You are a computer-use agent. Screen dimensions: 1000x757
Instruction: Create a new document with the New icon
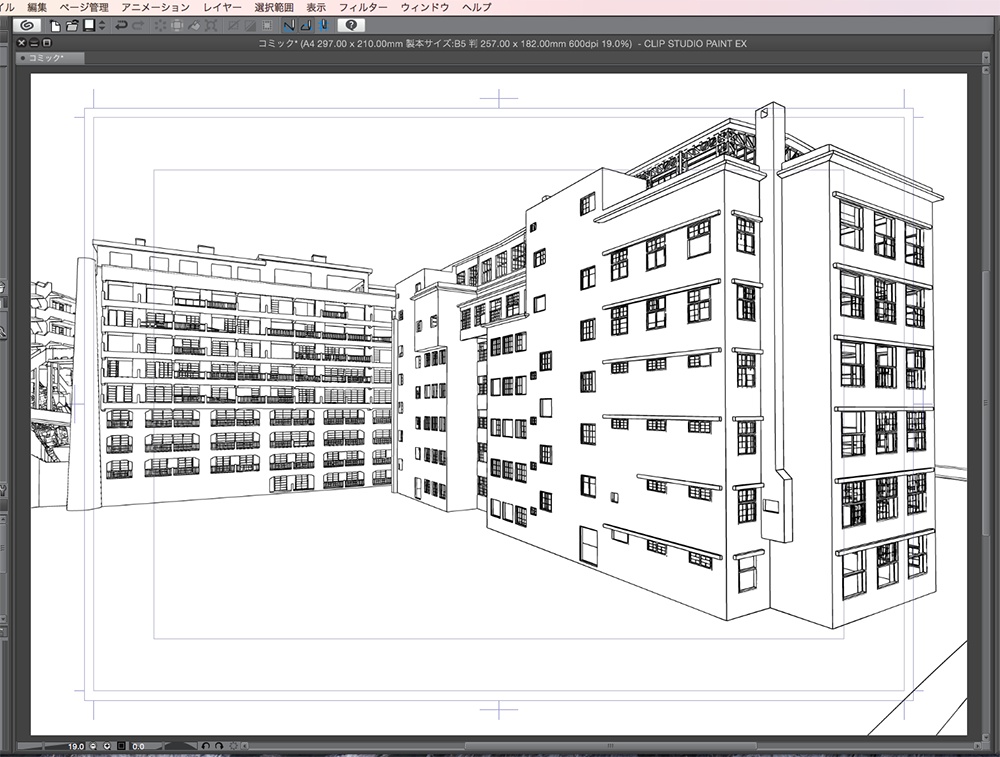[55, 26]
